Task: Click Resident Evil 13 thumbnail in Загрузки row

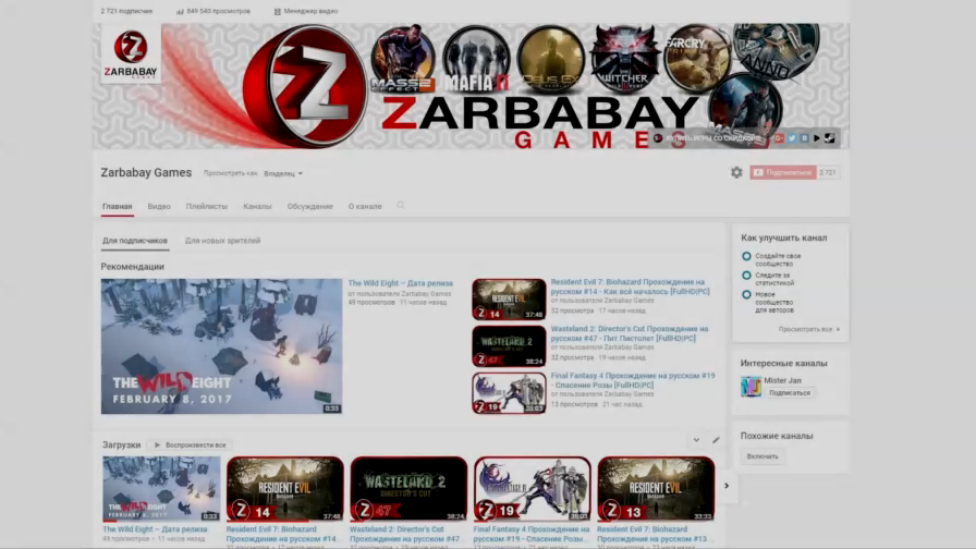Action: point(656,489)
